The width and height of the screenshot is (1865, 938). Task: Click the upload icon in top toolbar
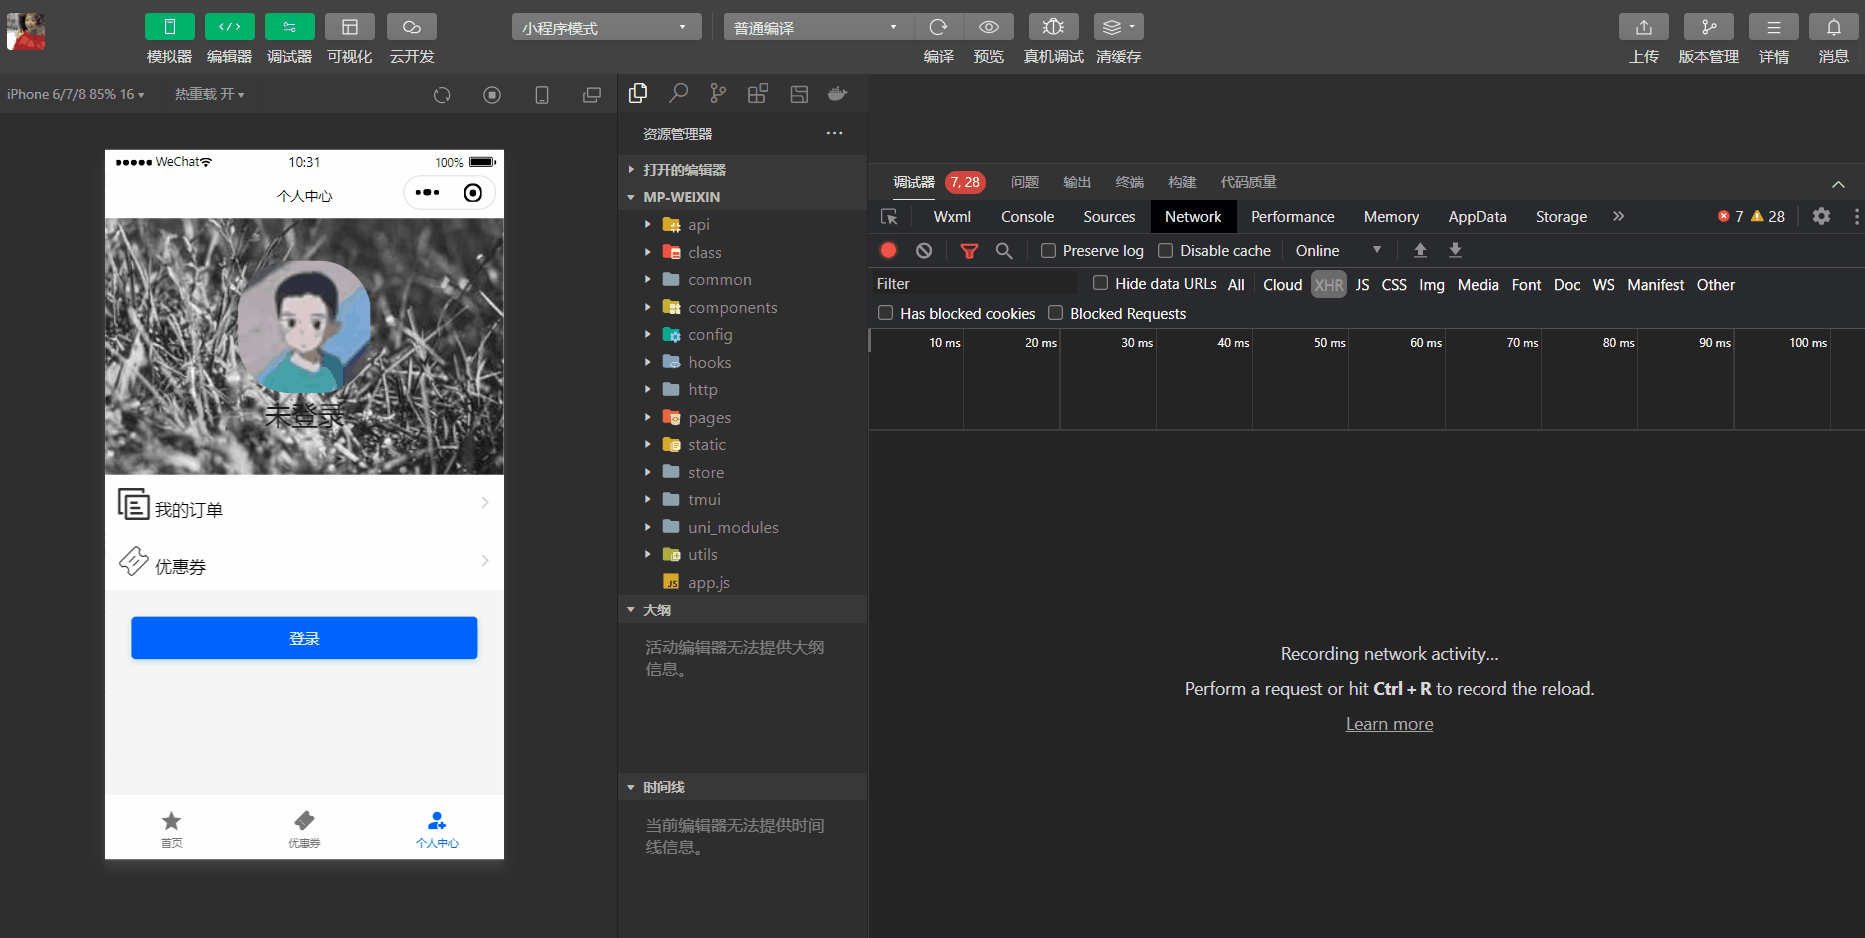(1643, 27)
